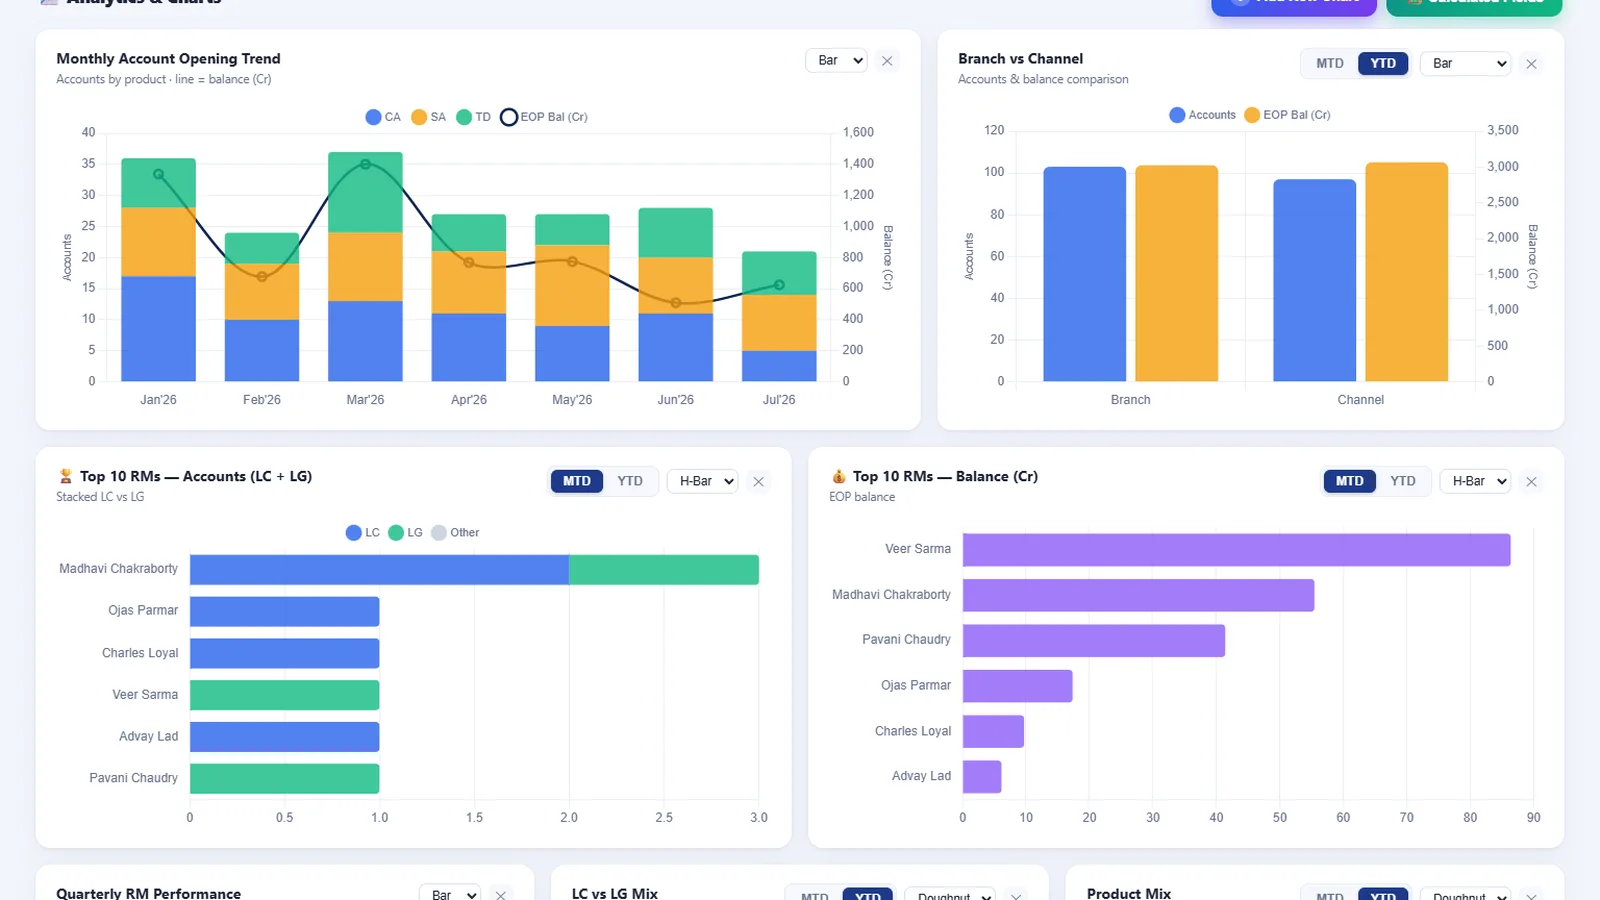
Task: Click Advay Lad label in Balance chart
Action: (921, 776)
